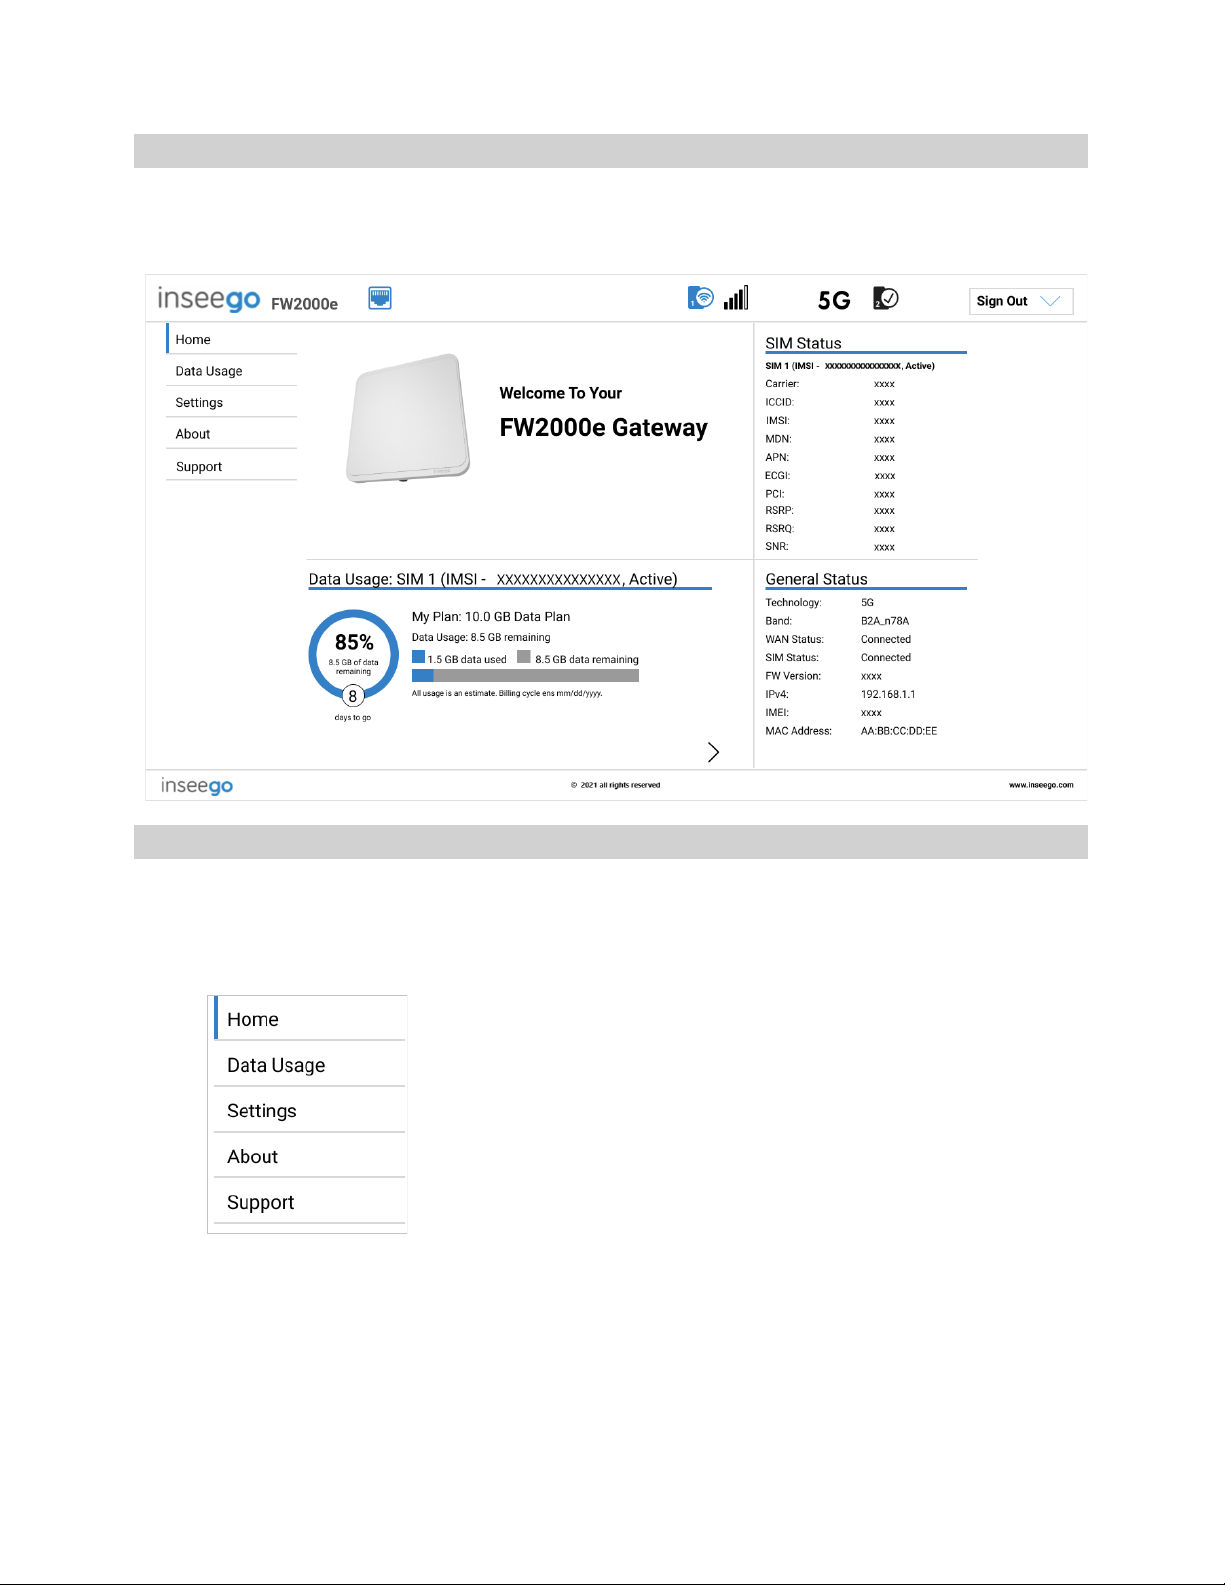Click the IPv4 address 192.168.1.1

click(x=888, y=694)
